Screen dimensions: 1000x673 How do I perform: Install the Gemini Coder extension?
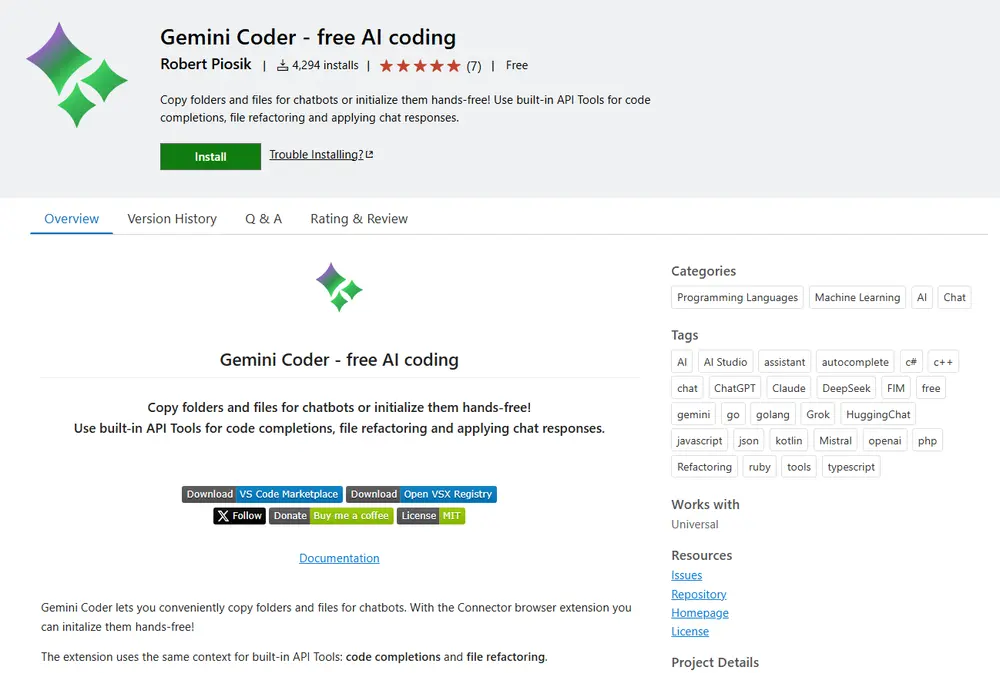pyautogui.click(x=210, y=156)
